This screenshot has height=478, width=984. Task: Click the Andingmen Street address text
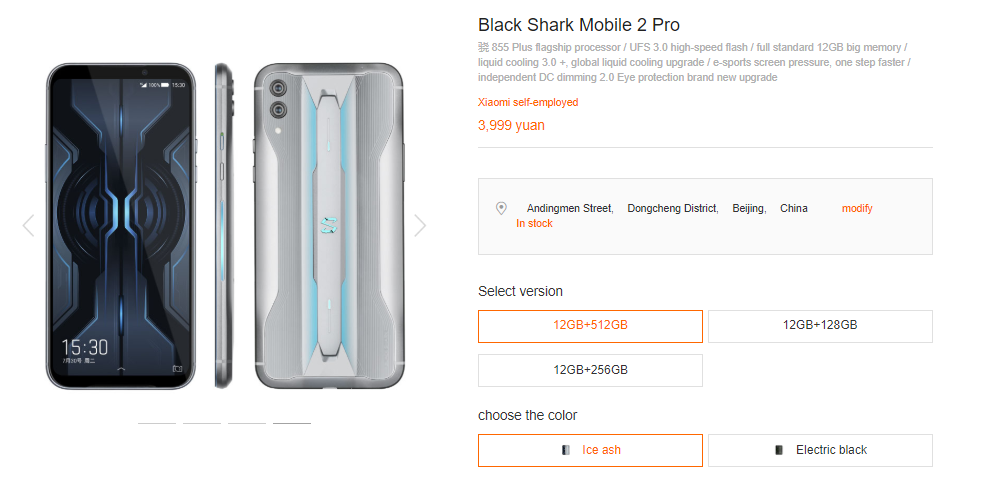pyautogui.click(x=570, y=208)
